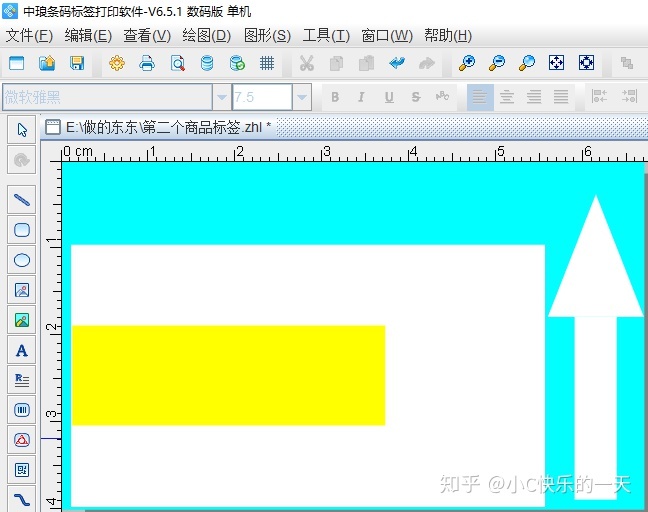Click the decrease indent icon
The image size is (648, 512).
pos(599,96)
